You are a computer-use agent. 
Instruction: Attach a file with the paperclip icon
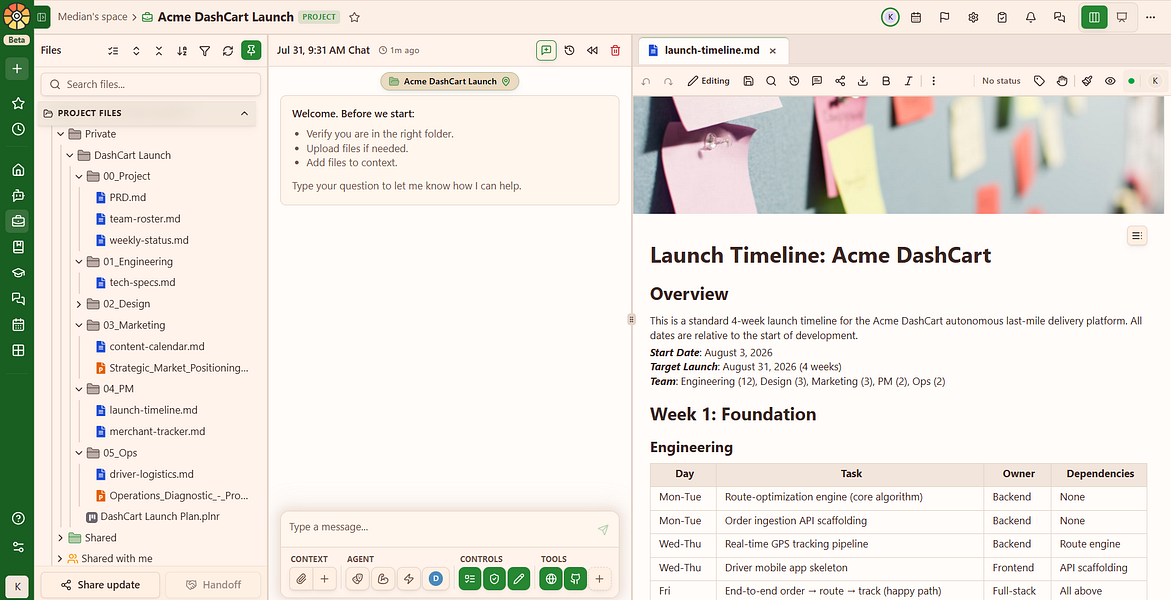(x=301, y=578)
